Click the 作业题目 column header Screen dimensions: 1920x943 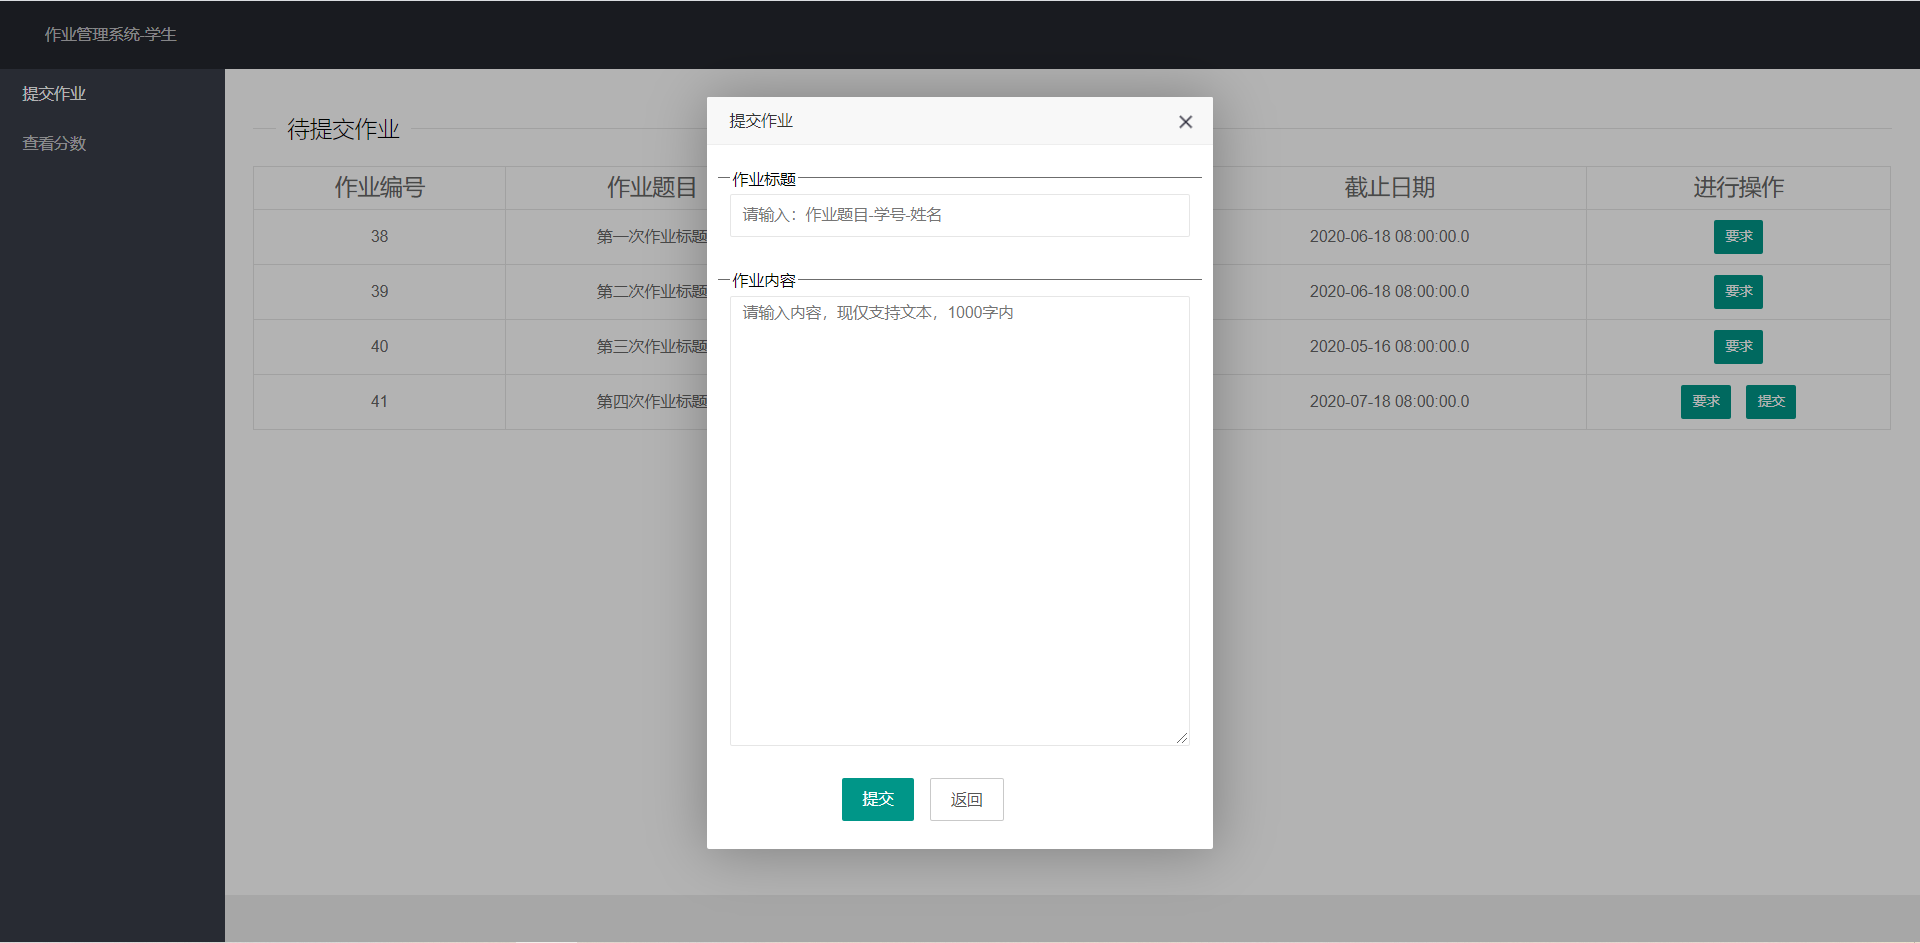coord(651,188)
